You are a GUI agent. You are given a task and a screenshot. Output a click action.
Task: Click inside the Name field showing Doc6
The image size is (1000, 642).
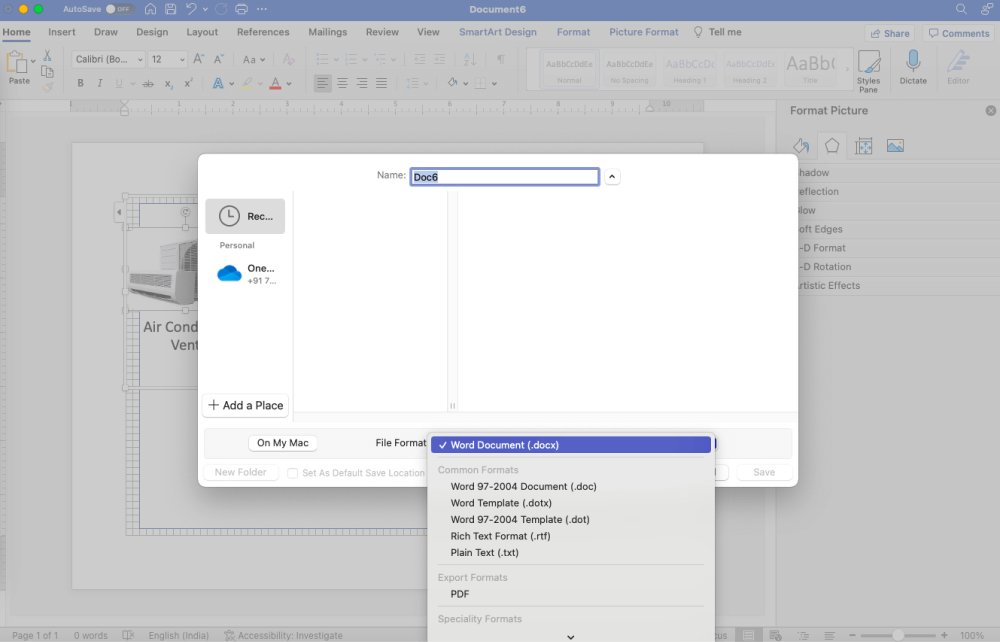click(x=504, y=176)
